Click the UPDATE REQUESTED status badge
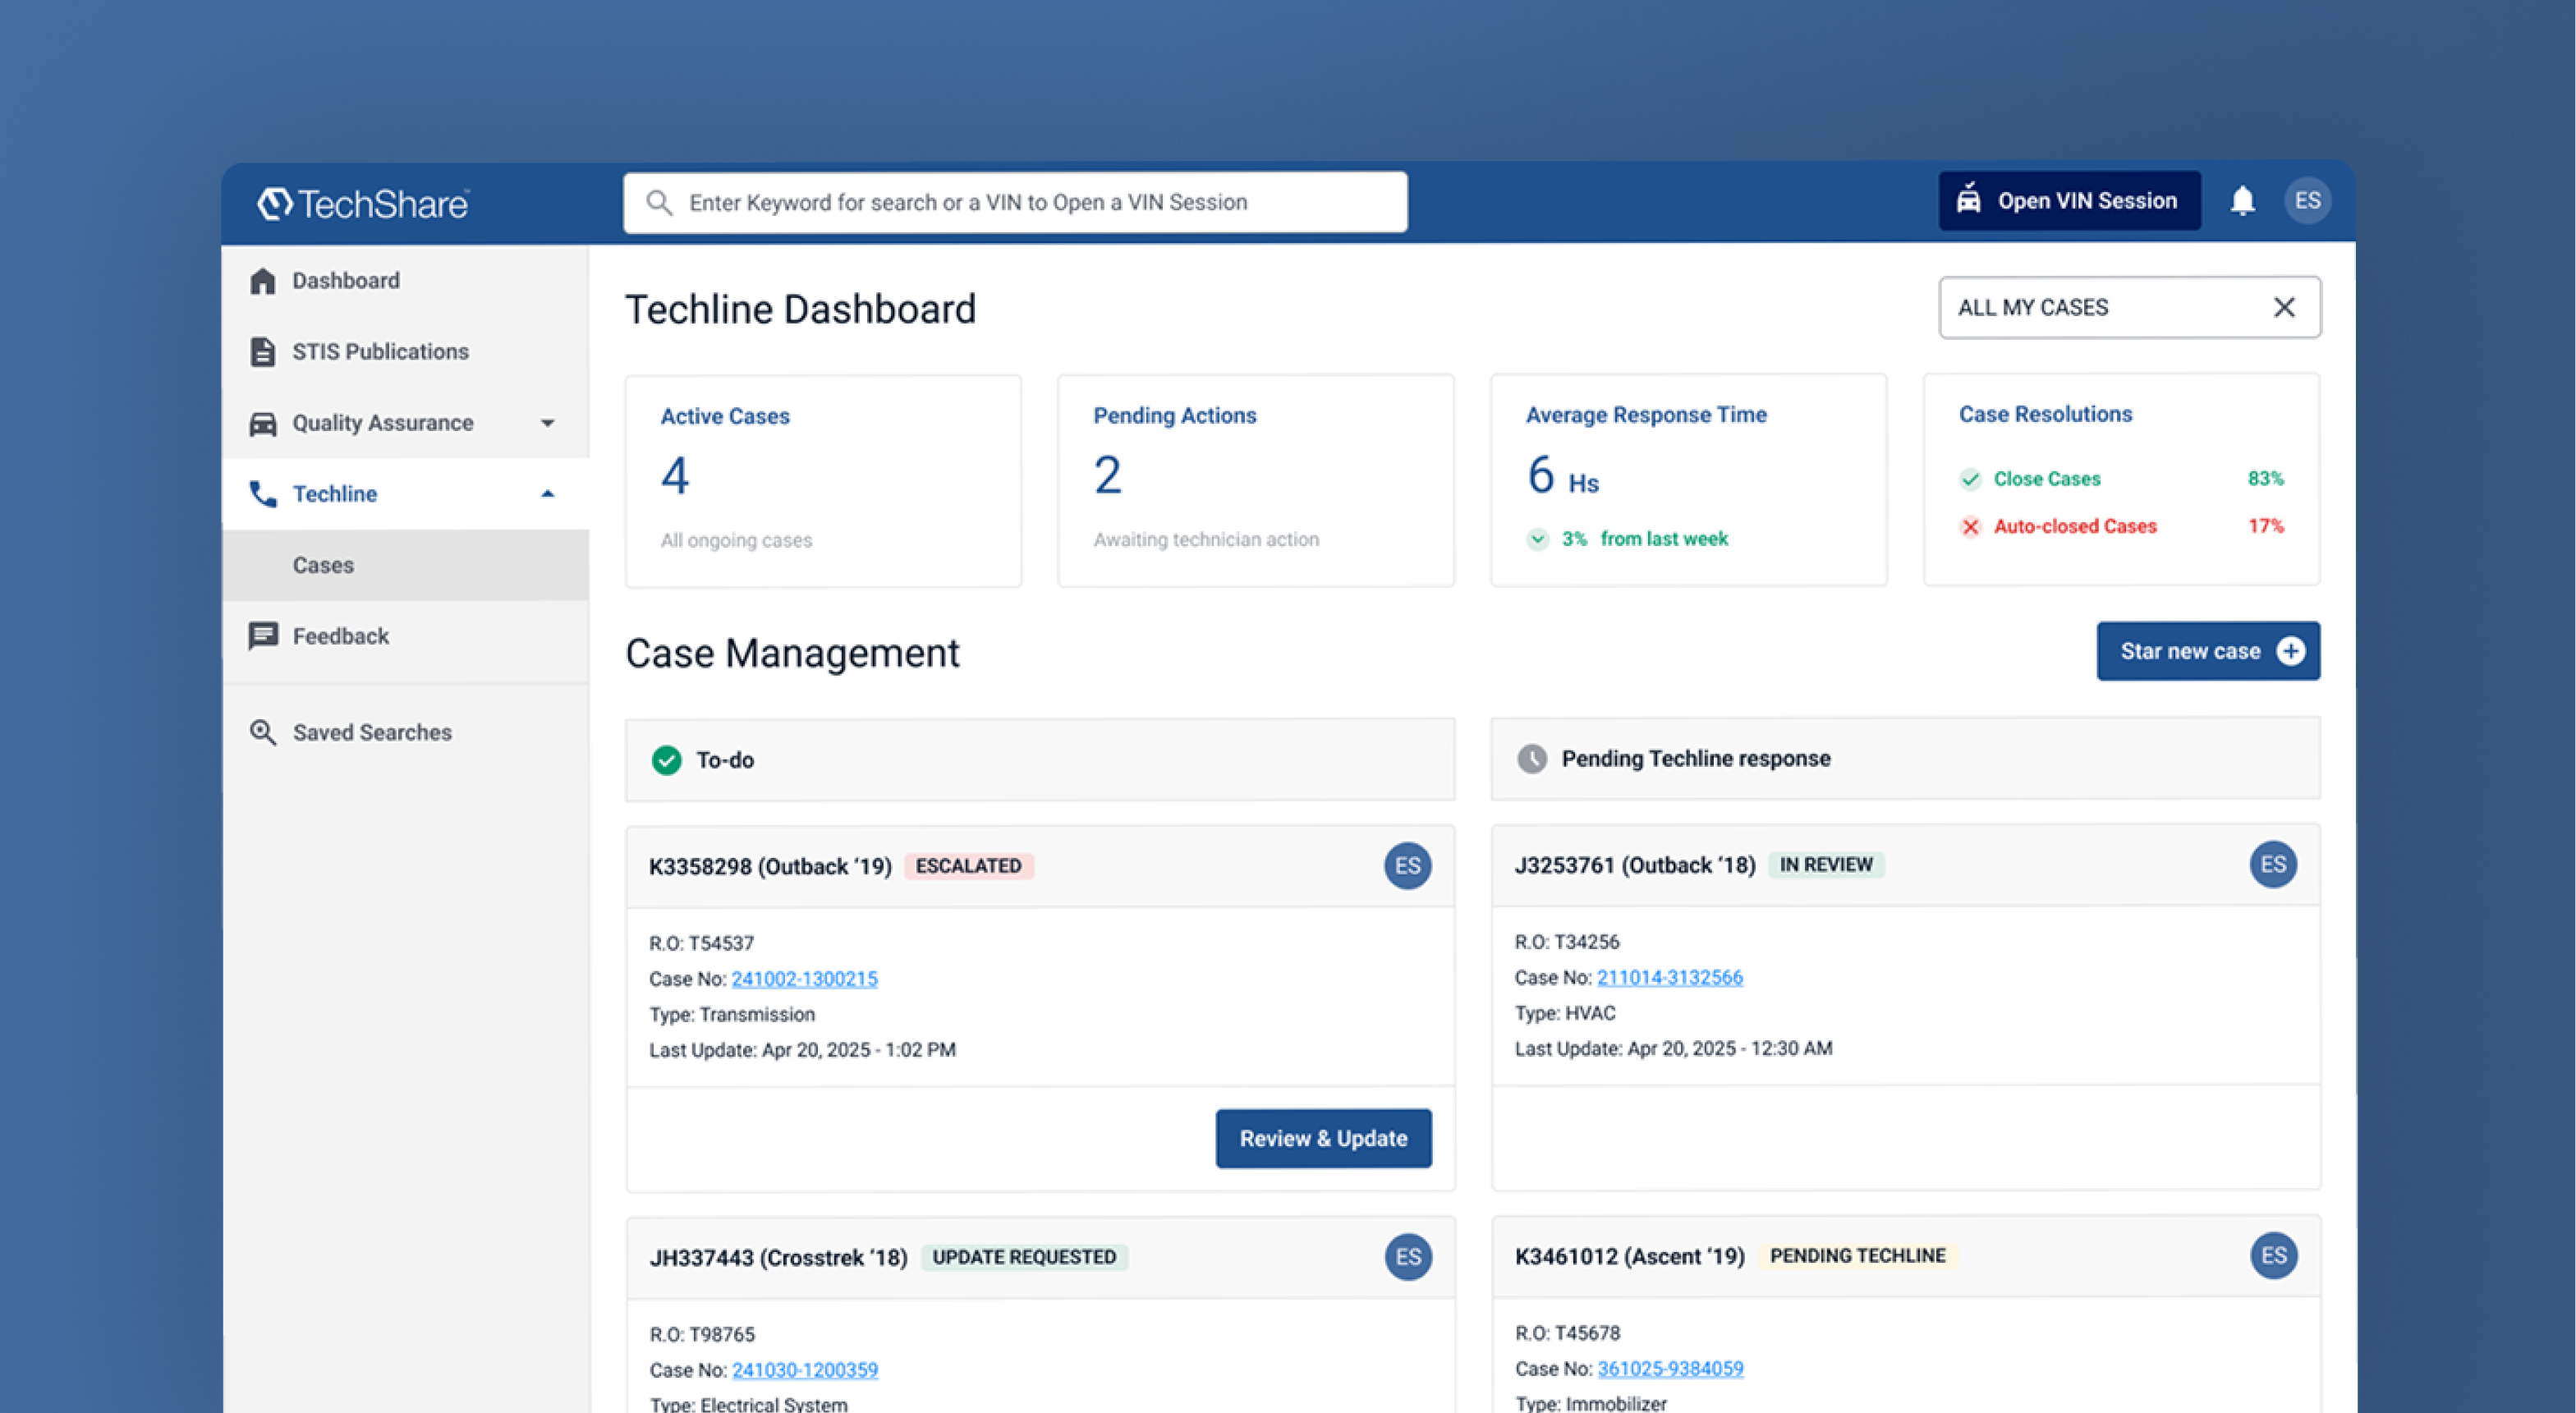This screenshot has width=2576, height=1413. click(1025, 1258)
